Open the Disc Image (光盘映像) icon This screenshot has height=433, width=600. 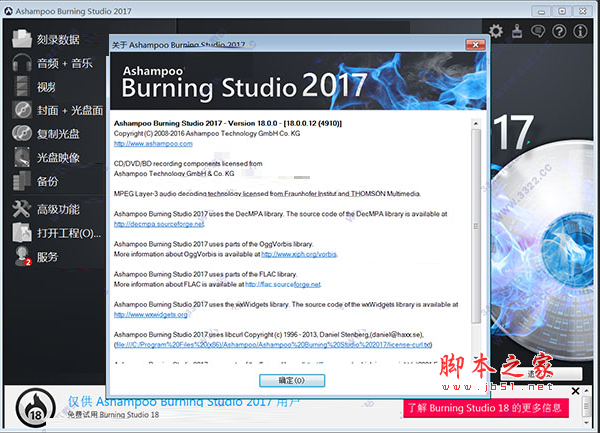21,157
